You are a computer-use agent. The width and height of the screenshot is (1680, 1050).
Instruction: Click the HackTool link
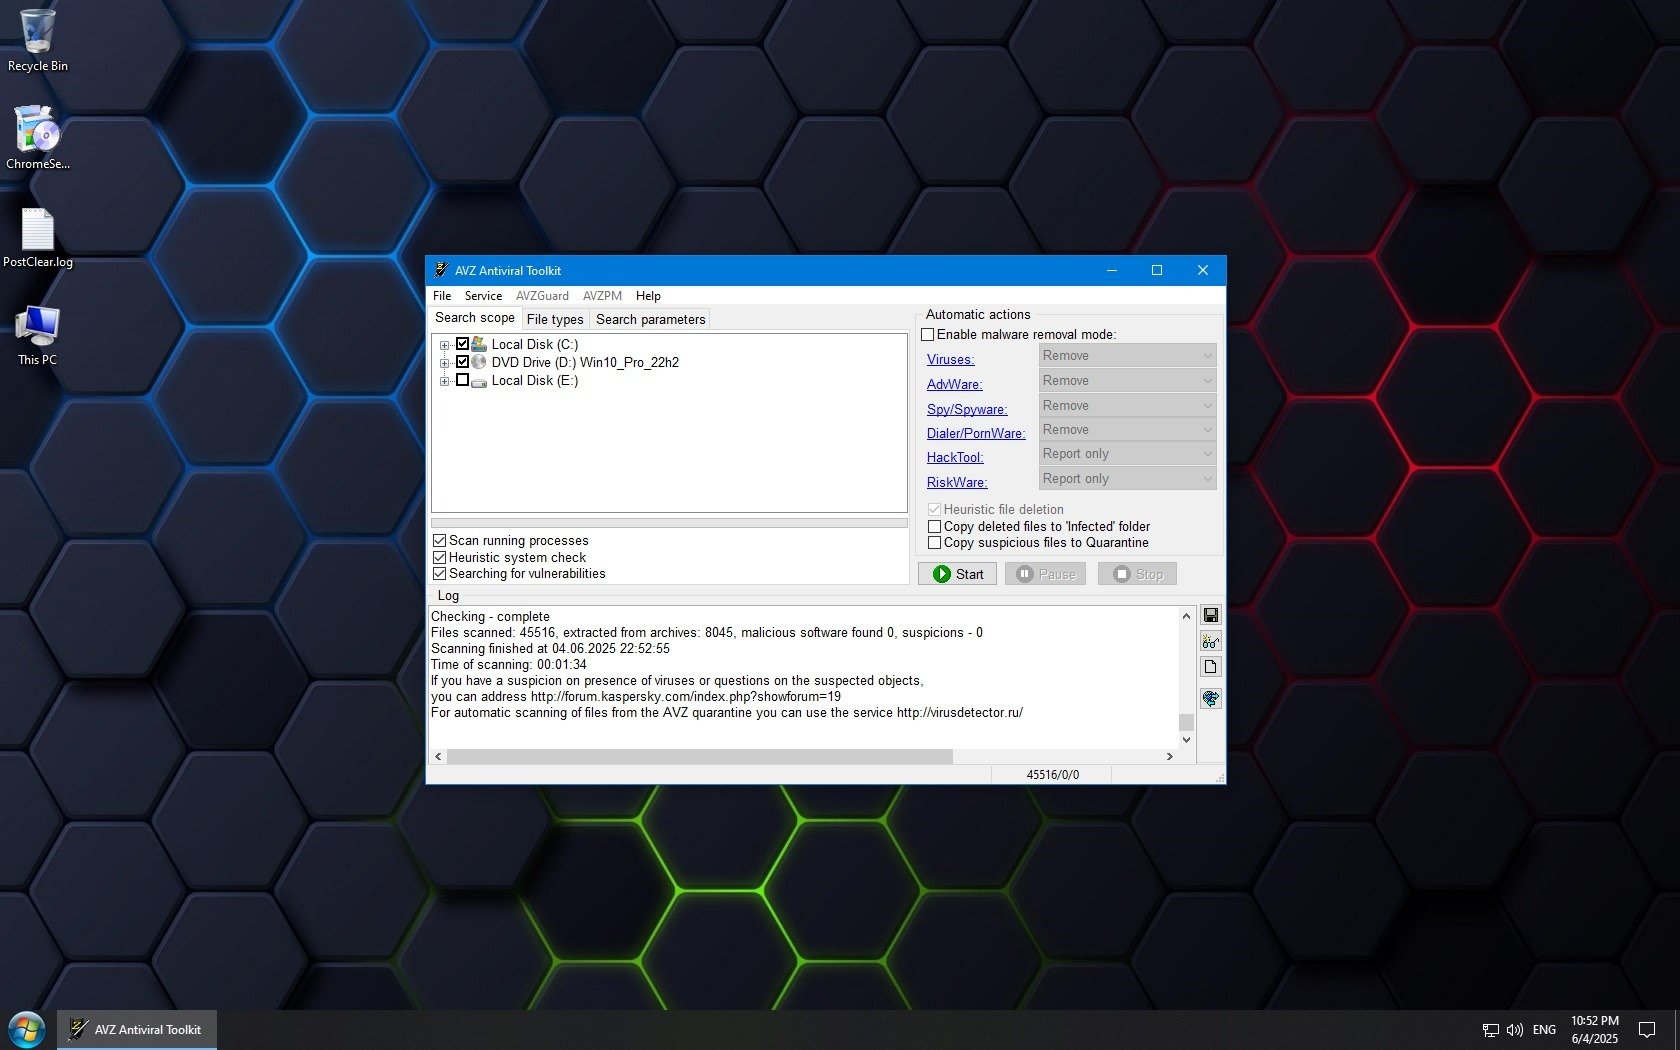click(954, 458)
